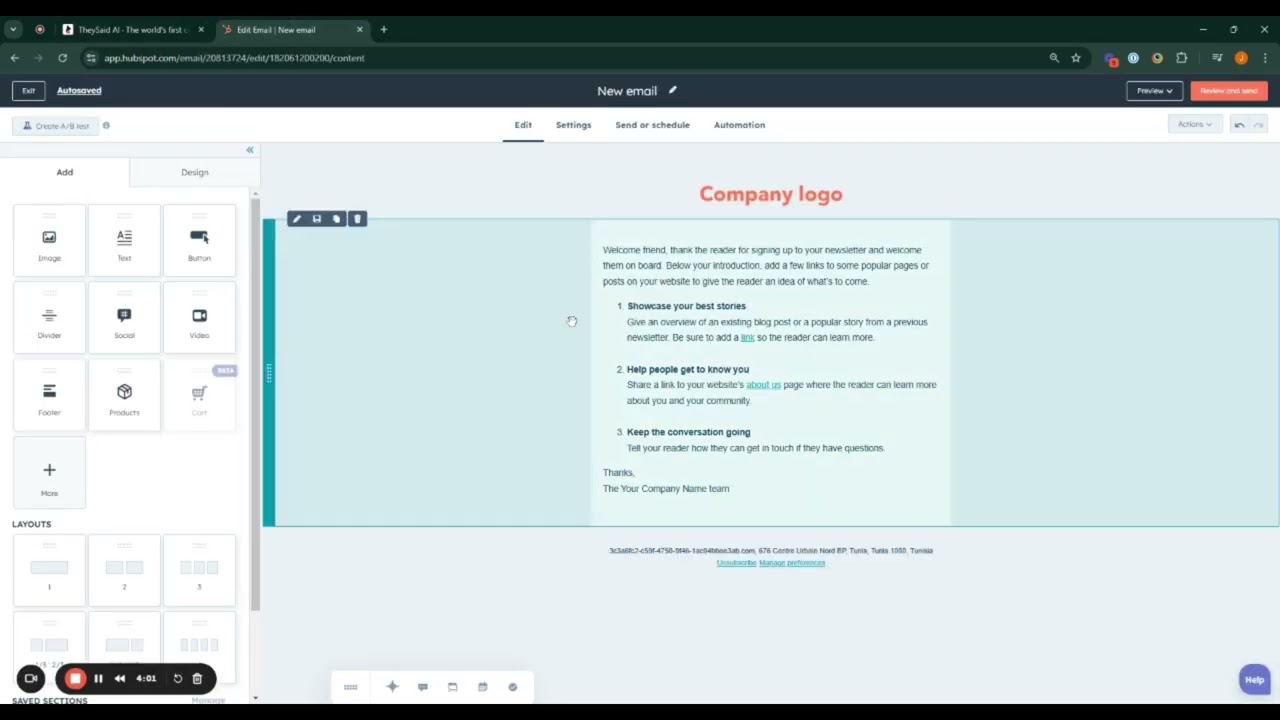Viewport: 1280px width, 720px height.
Task: Delete the selected section with trash icon
Action: pos(357,219)
